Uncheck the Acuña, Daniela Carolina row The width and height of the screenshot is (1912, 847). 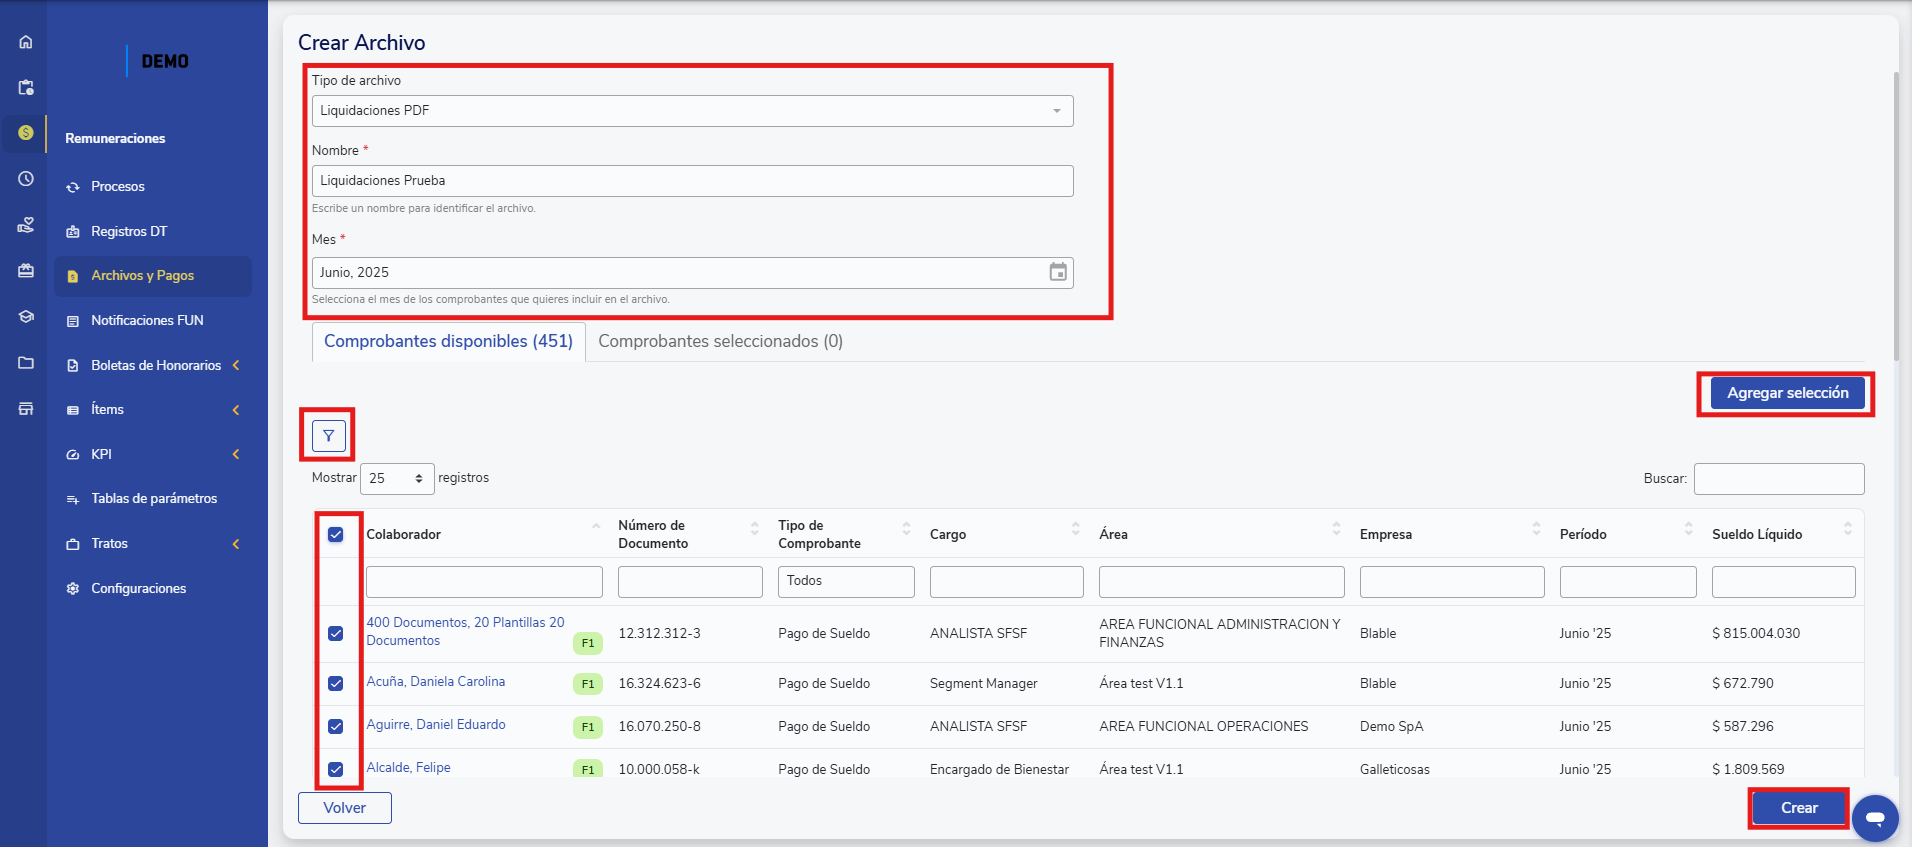click(336, 684)
